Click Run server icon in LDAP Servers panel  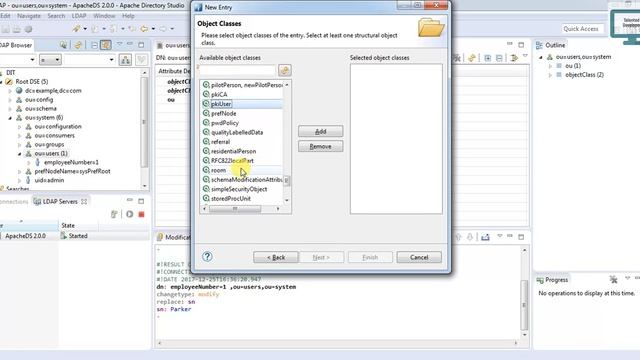pos(129,214)
